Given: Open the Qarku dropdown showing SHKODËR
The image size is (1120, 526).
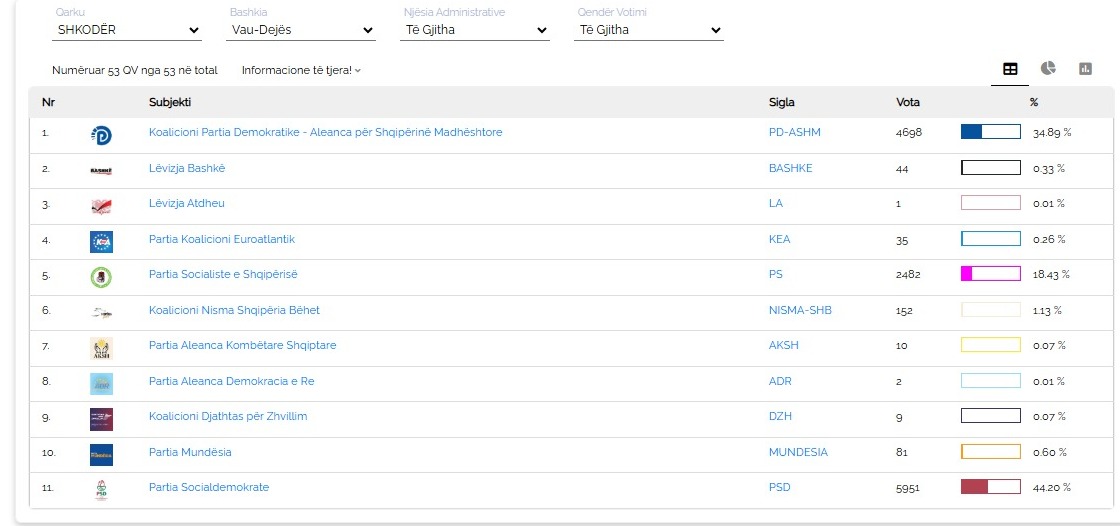Looking at the screenshot, I should [127, 30].
